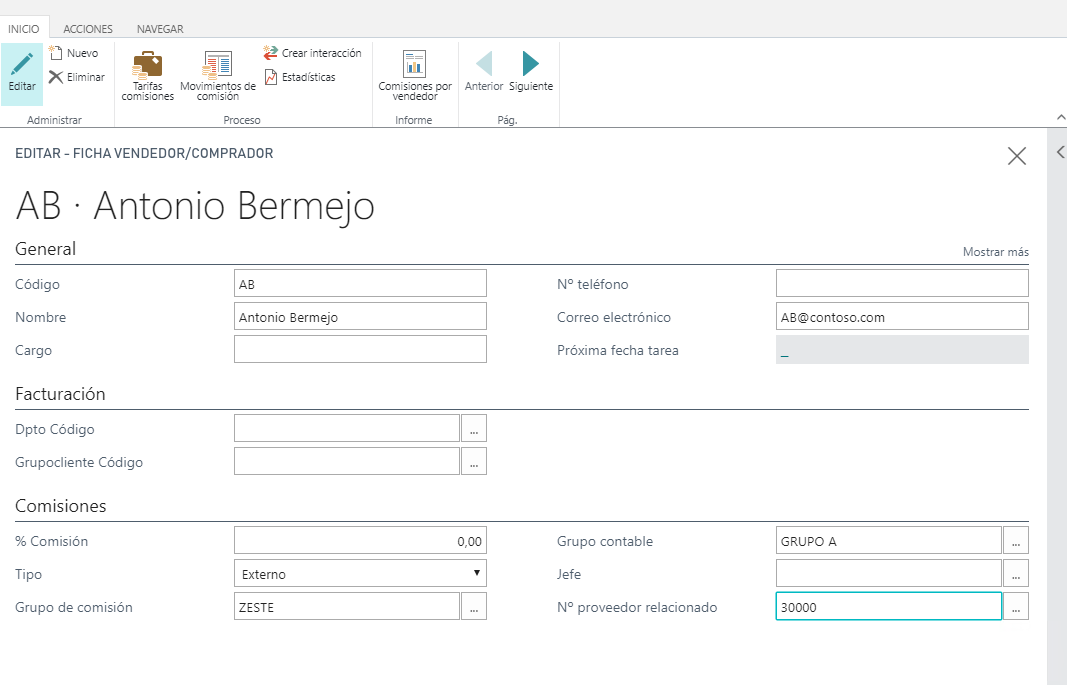The width and height of the screenshot is (1067, 685).
Task: Click the Nº teléfono field
Action: click(902, 284)
